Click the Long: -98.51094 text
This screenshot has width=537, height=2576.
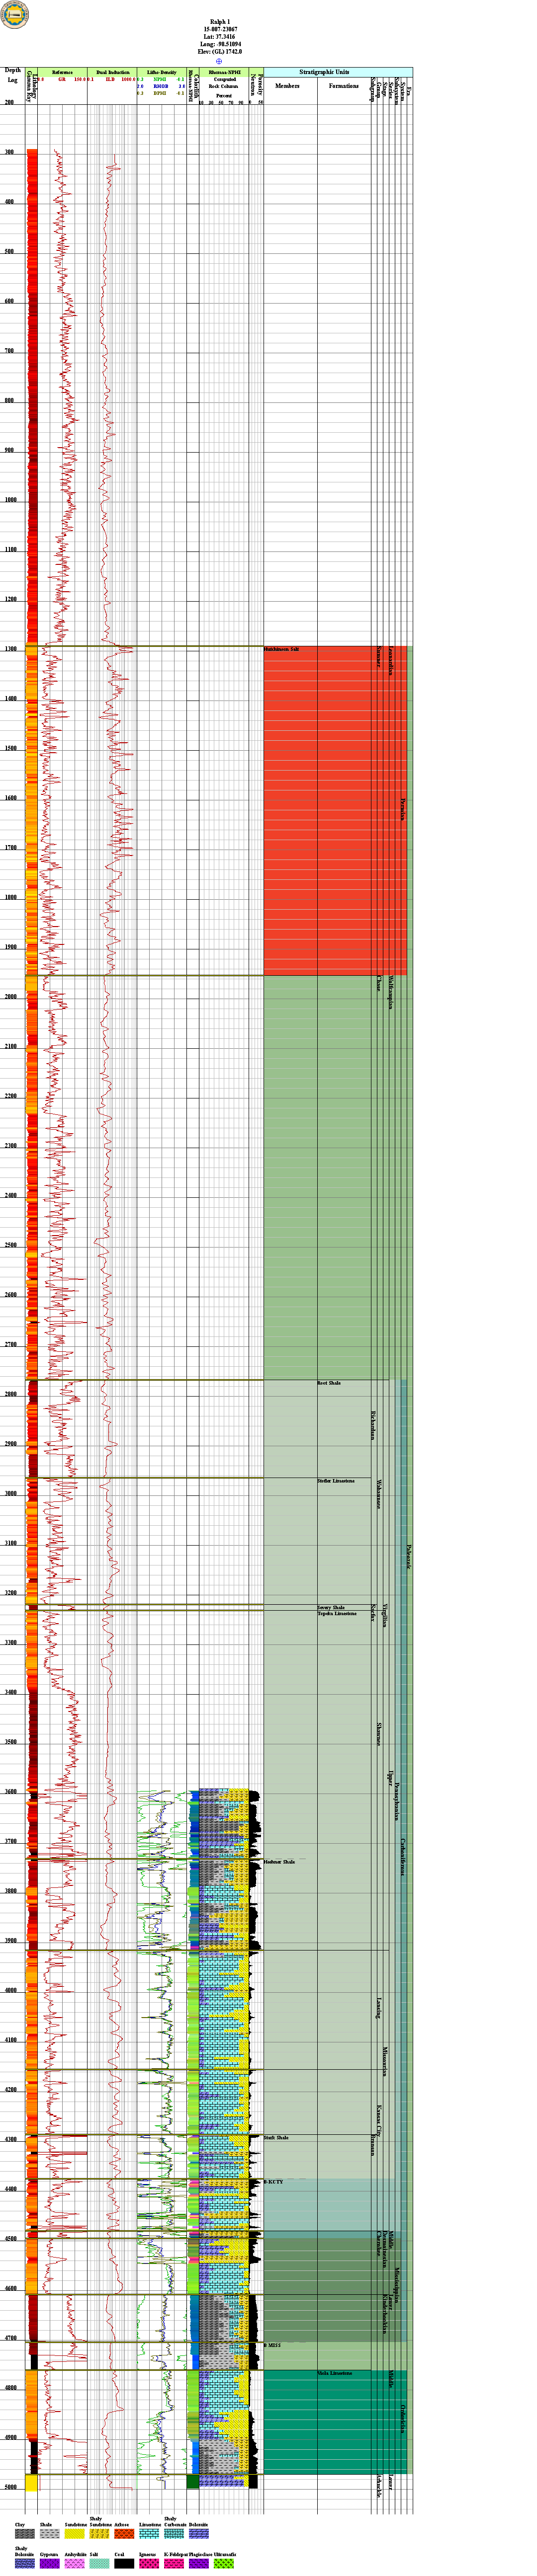point(219,44)
